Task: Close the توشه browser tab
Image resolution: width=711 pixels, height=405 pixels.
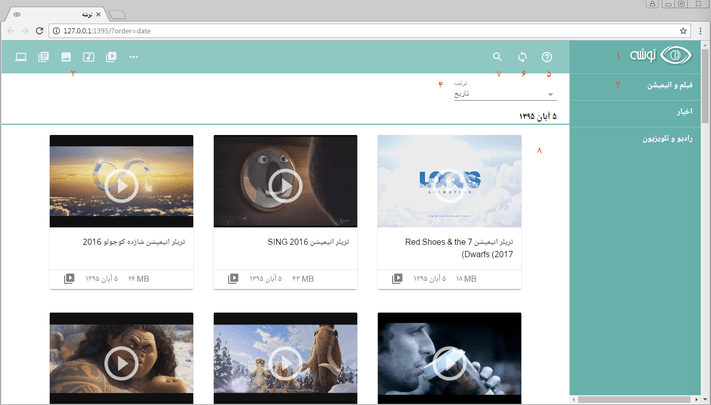Action: pyautogui.click(x=98, y=15)
